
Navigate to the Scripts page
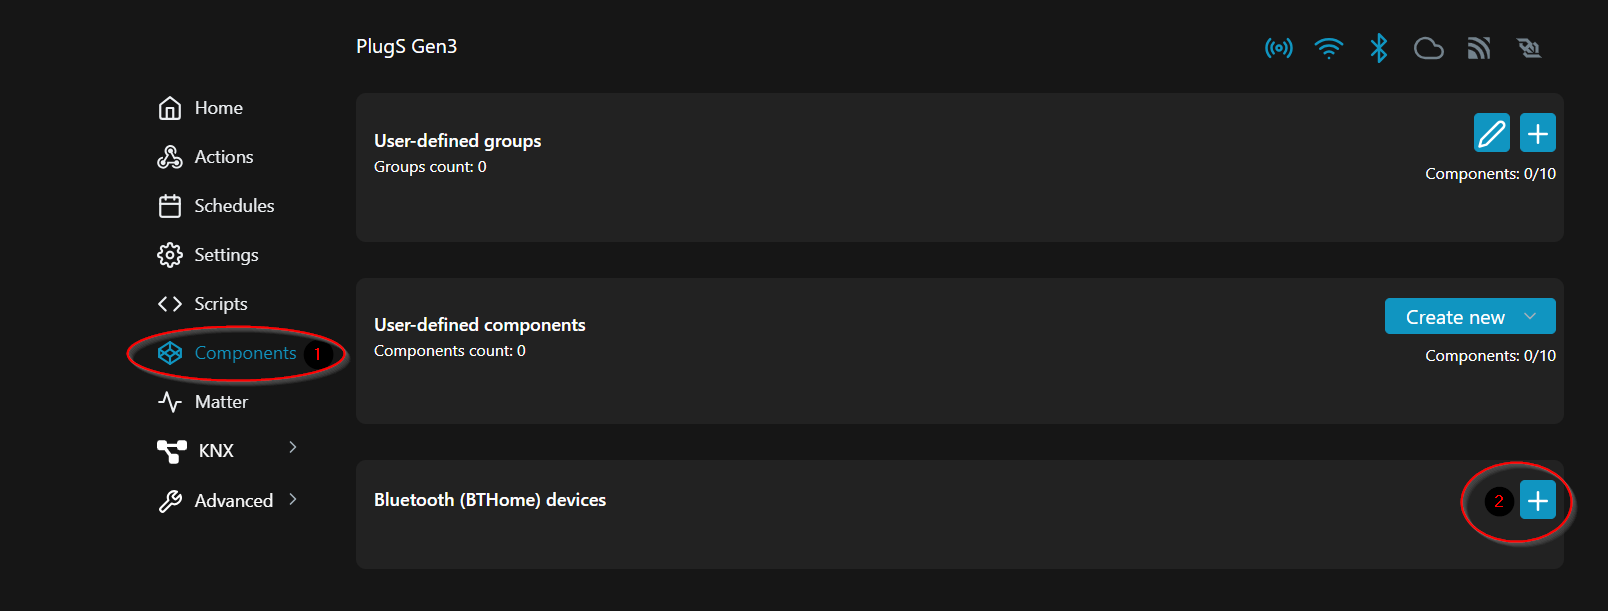(220, 304)
